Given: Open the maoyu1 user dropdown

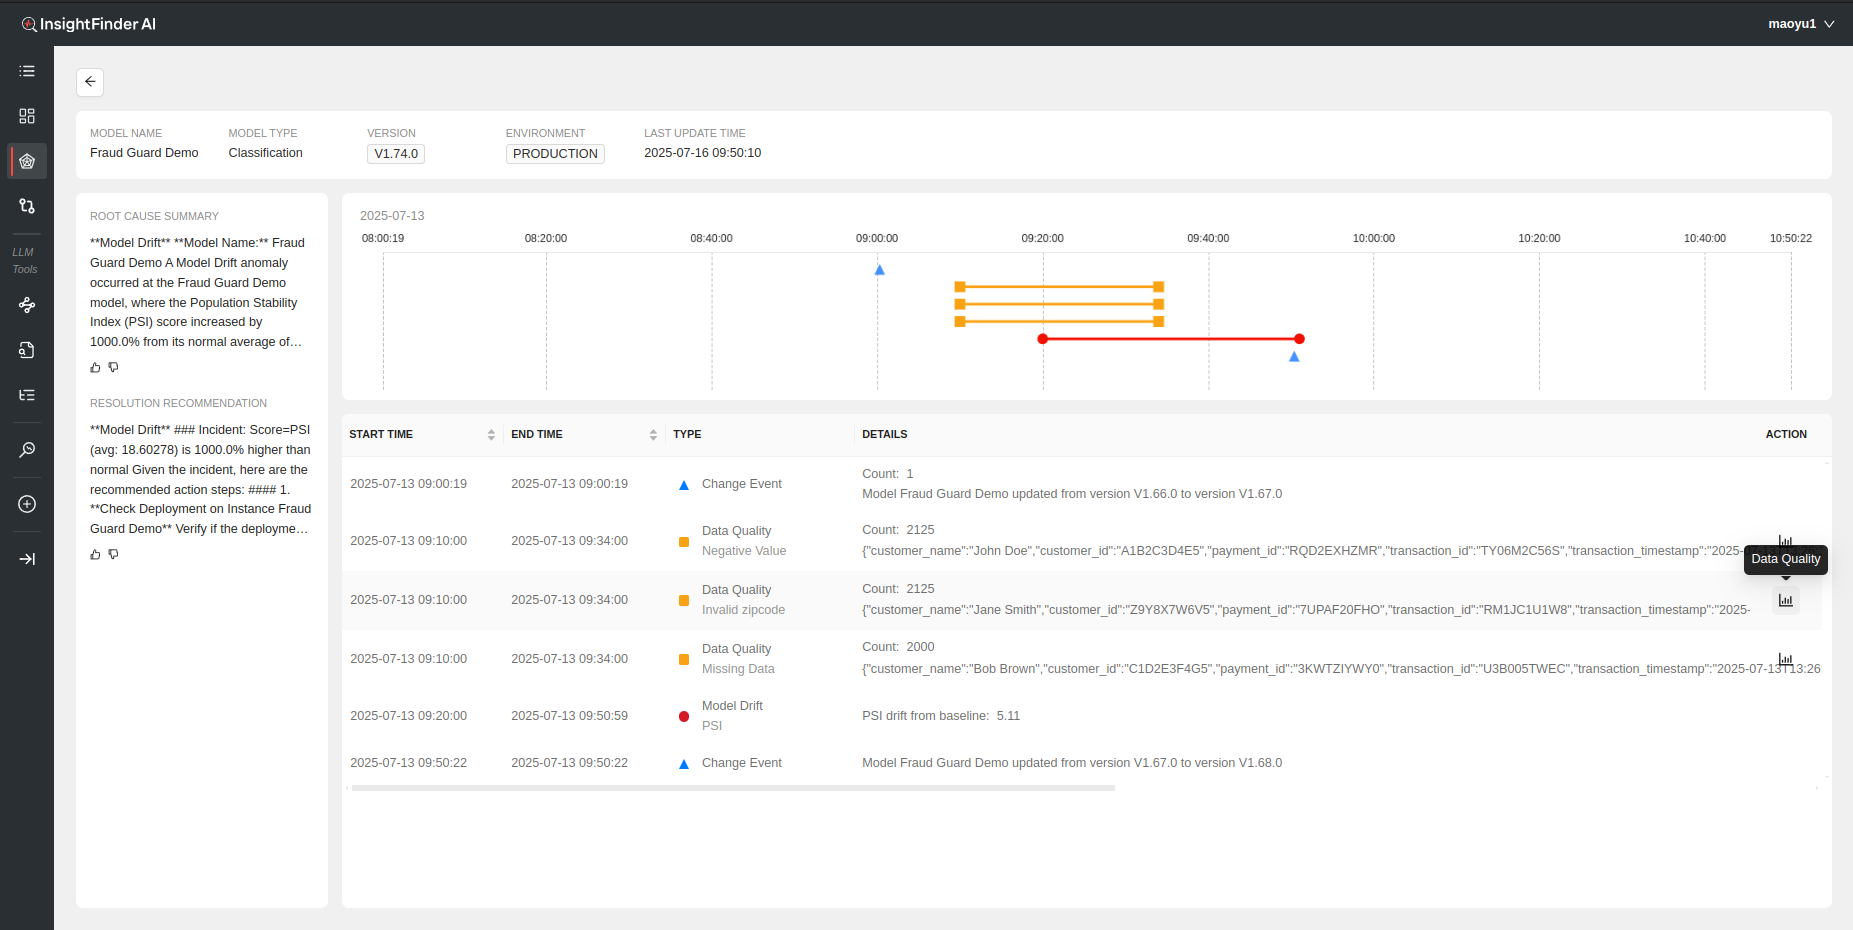Looking at the screenshot, I should click(1800, 24).
